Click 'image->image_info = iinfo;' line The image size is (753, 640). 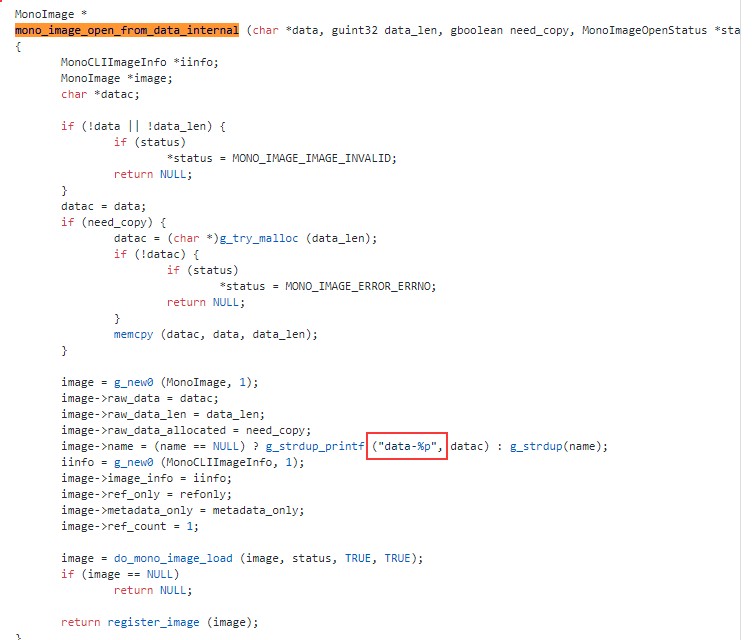pos(146,478)
